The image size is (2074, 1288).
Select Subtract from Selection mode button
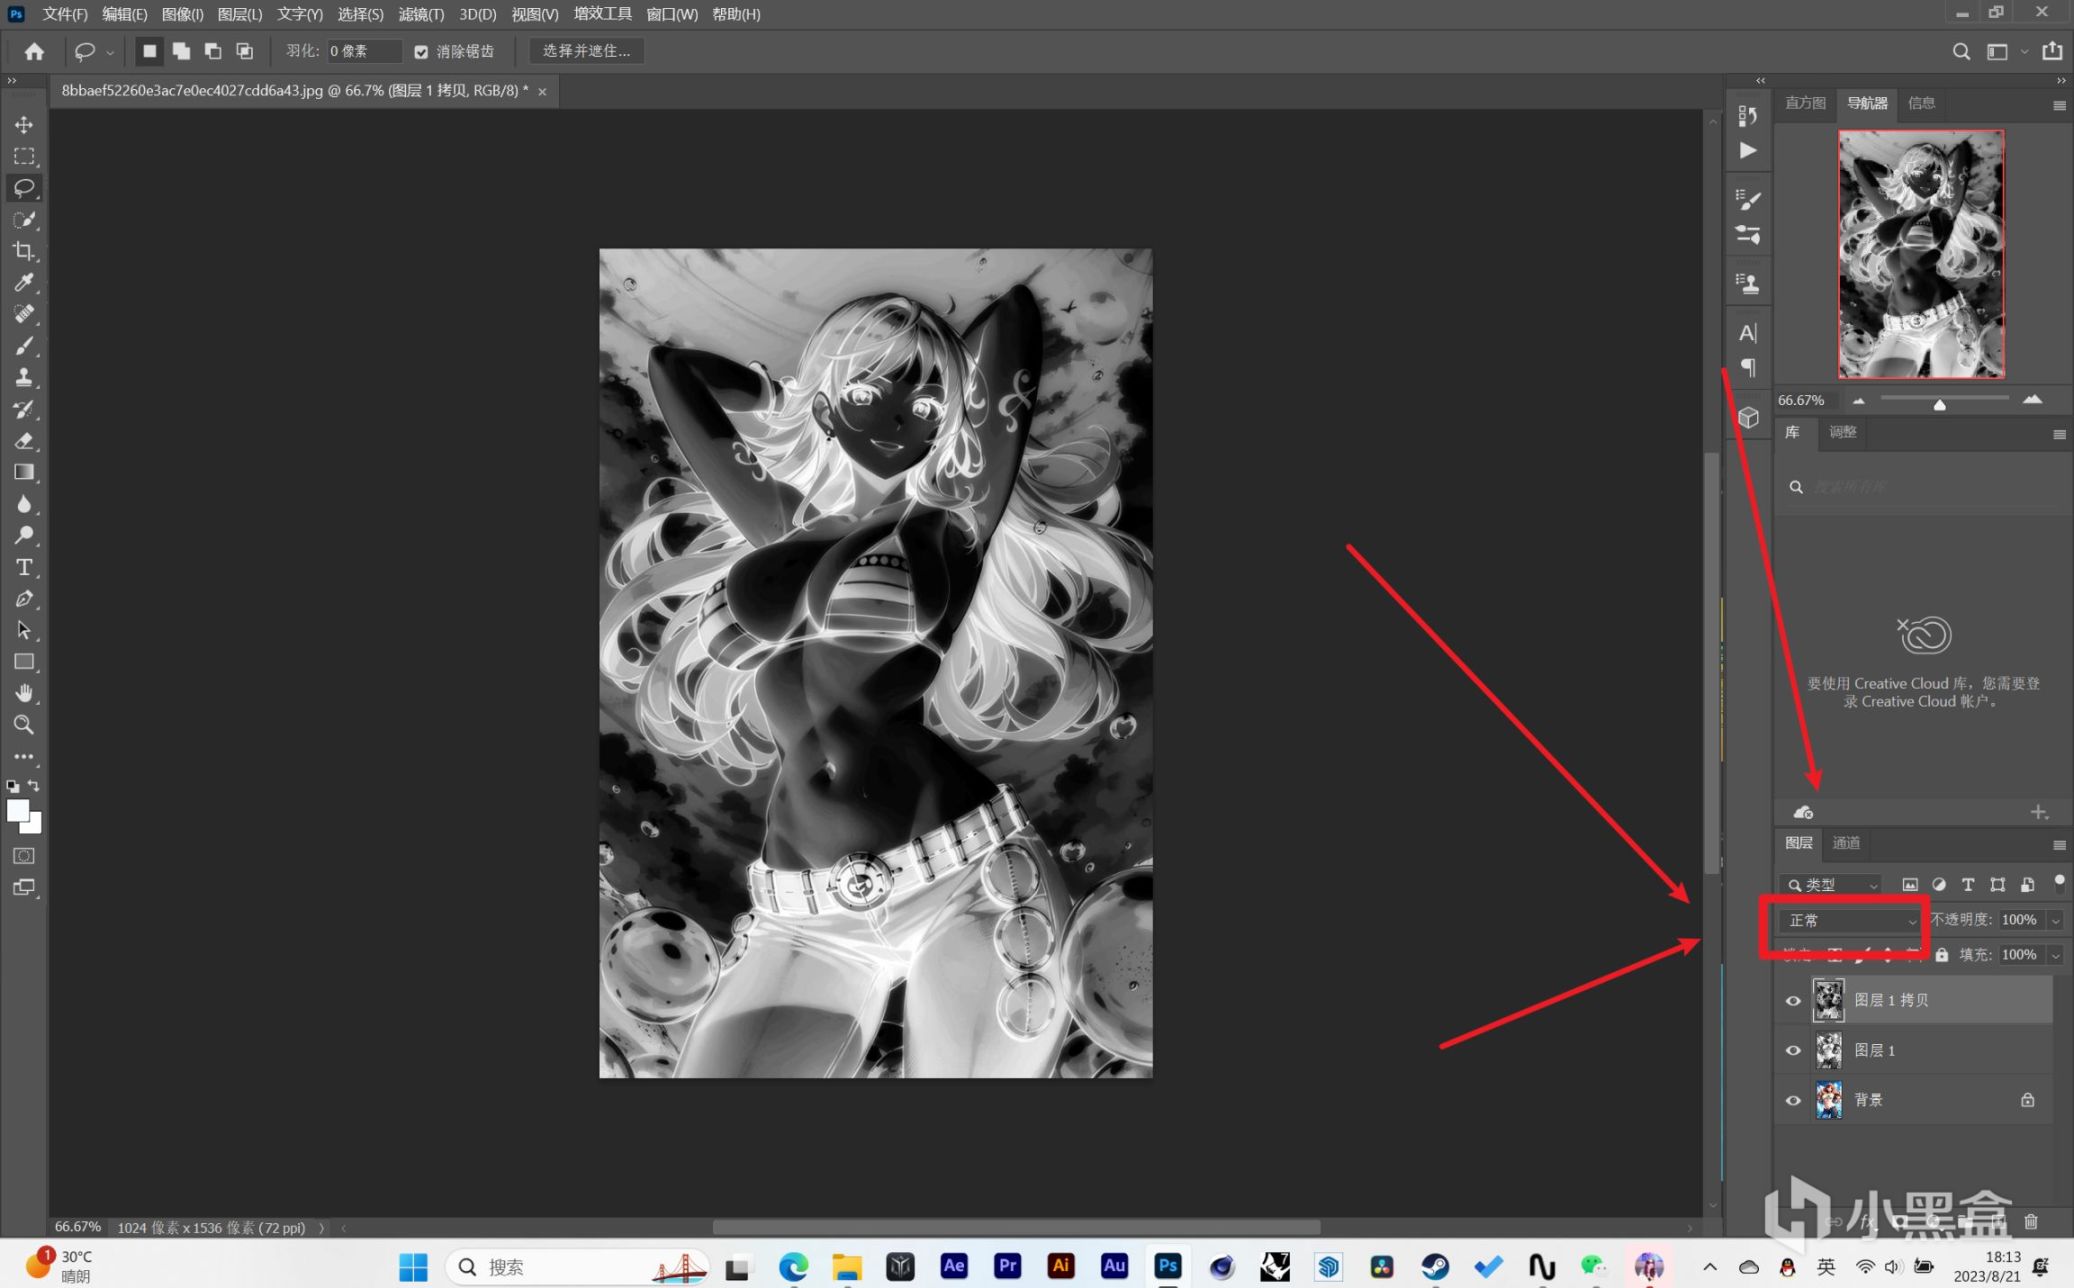click(213, 51)
